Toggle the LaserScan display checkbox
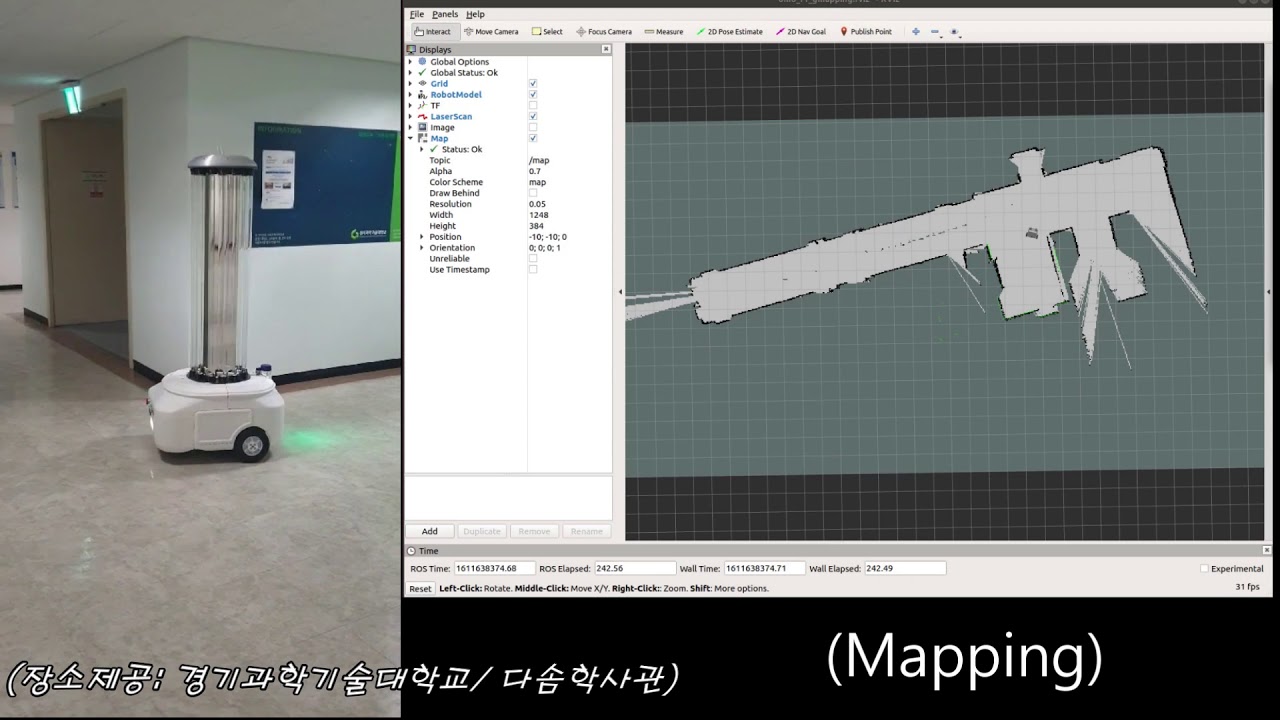 [x=533, y=116]
